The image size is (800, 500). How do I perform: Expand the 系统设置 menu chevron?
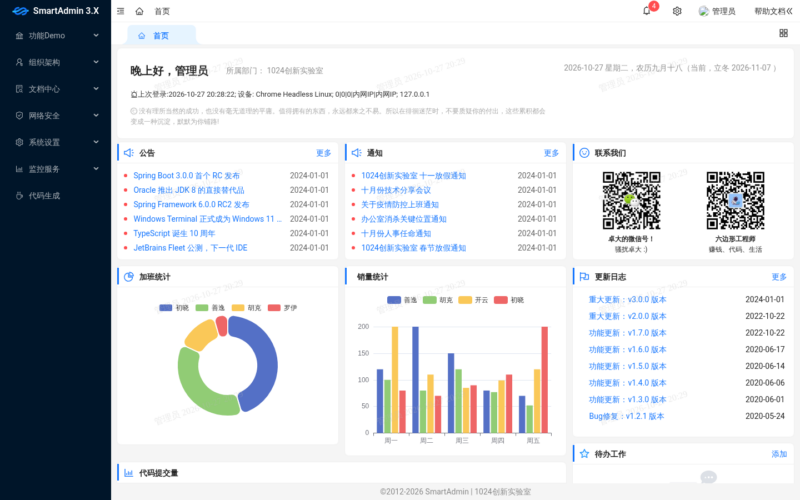(x=96, y=142)
